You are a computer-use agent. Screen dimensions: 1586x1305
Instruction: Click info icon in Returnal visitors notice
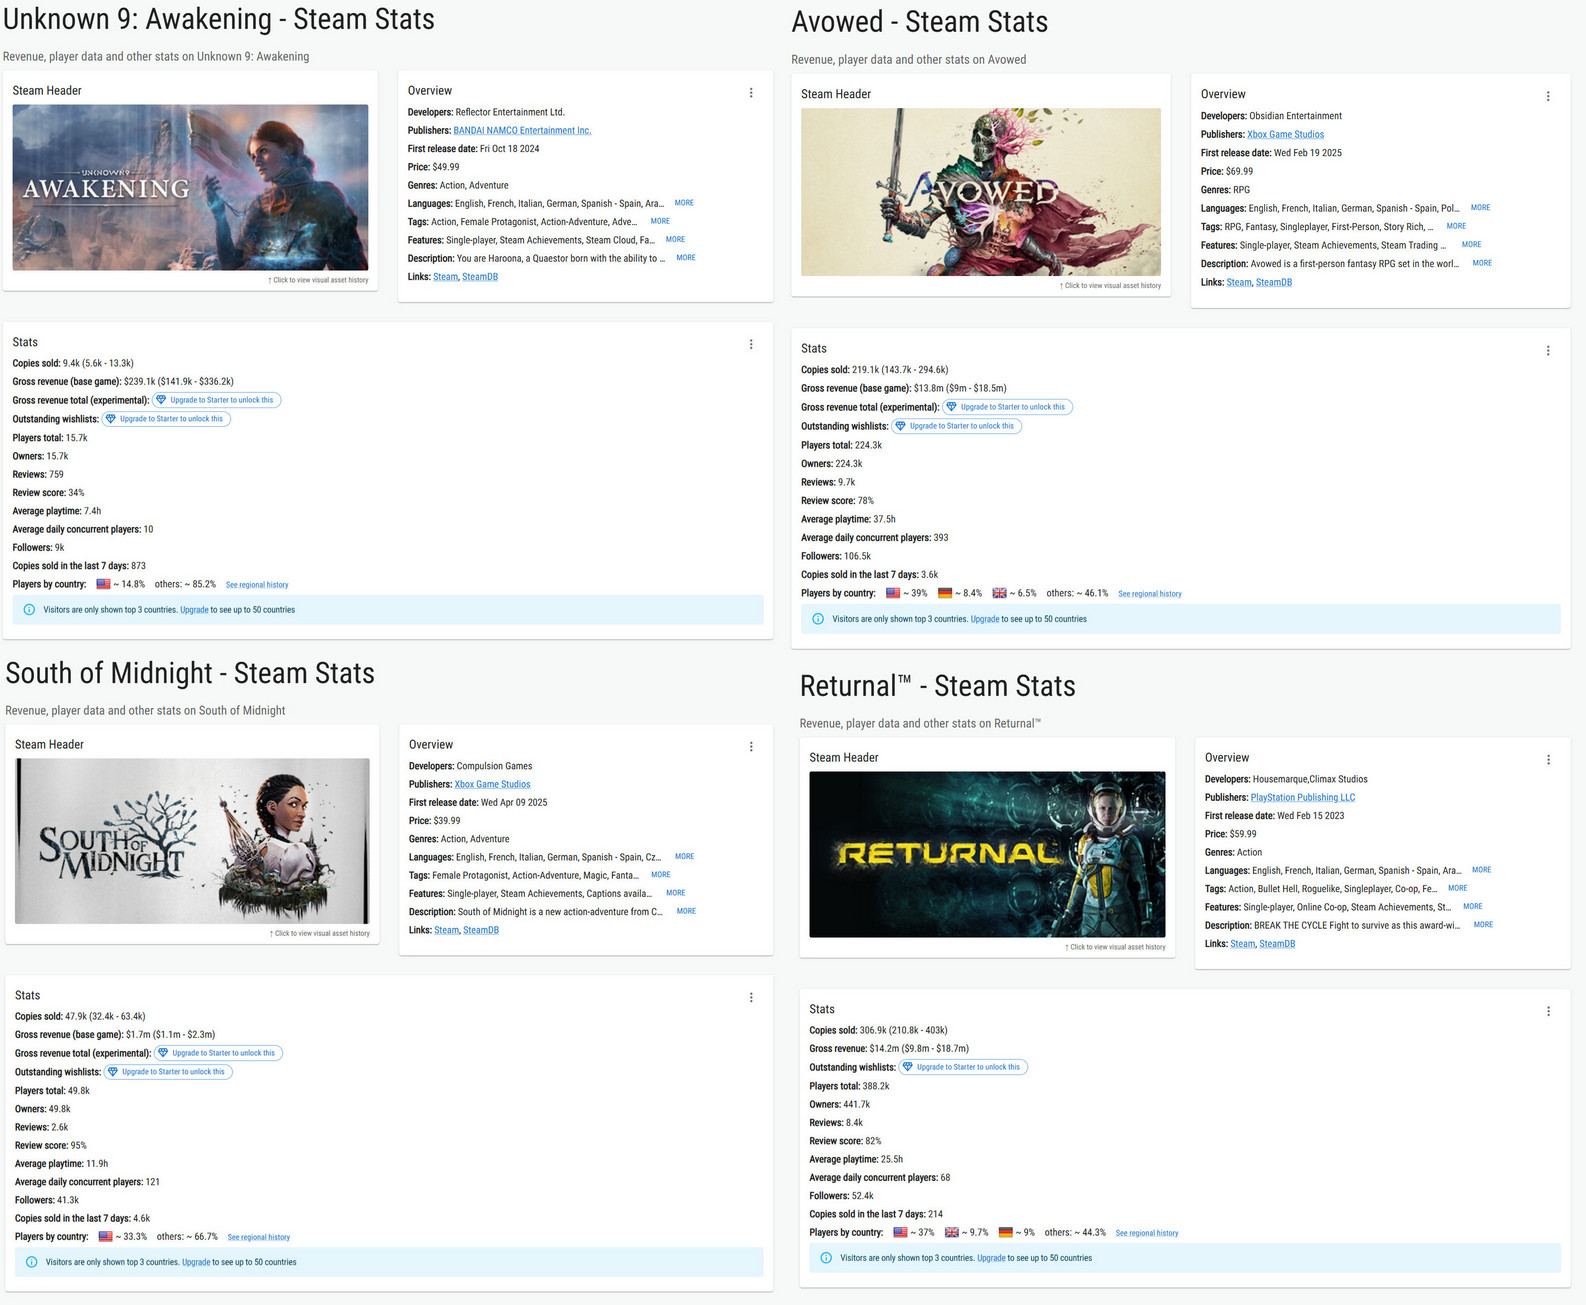tap(826, 1258)
